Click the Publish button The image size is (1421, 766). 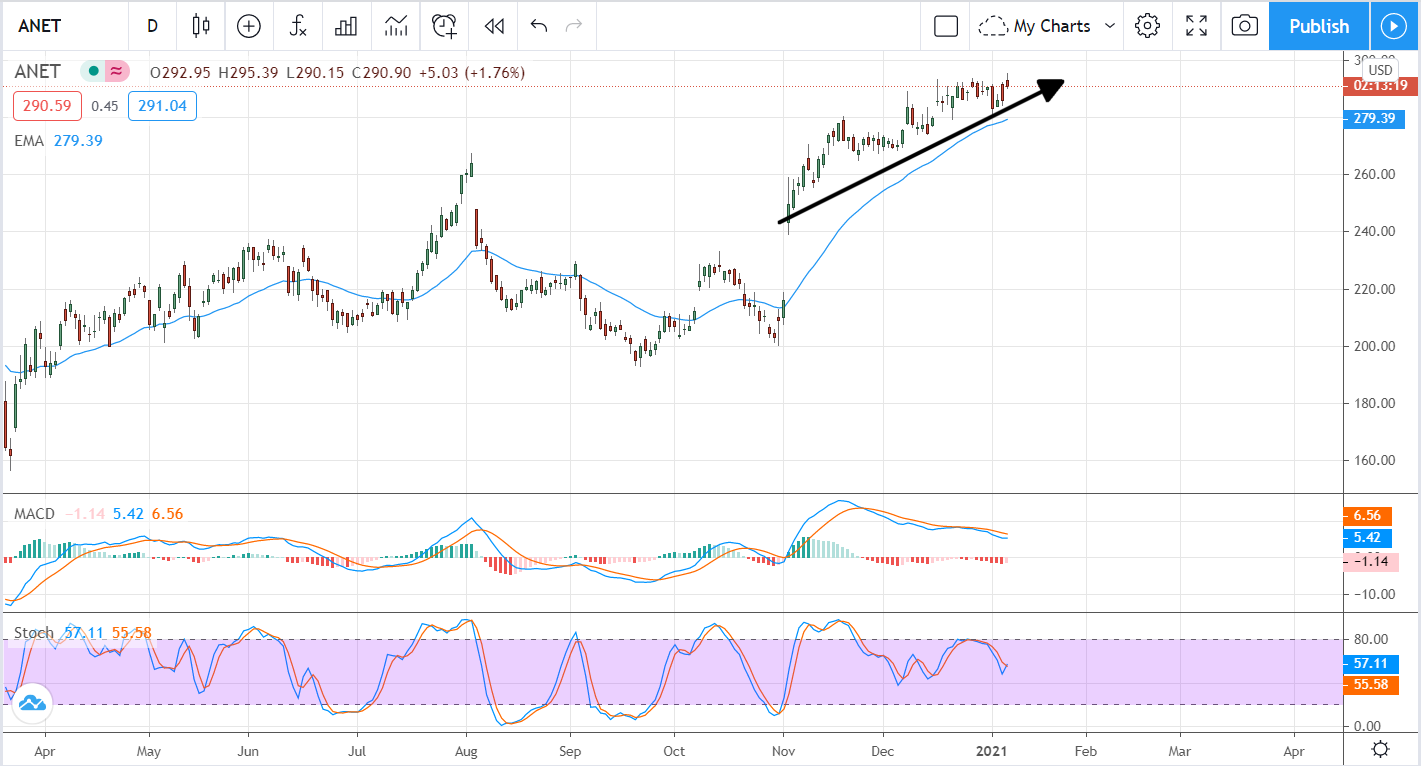tap(1319, 26)
